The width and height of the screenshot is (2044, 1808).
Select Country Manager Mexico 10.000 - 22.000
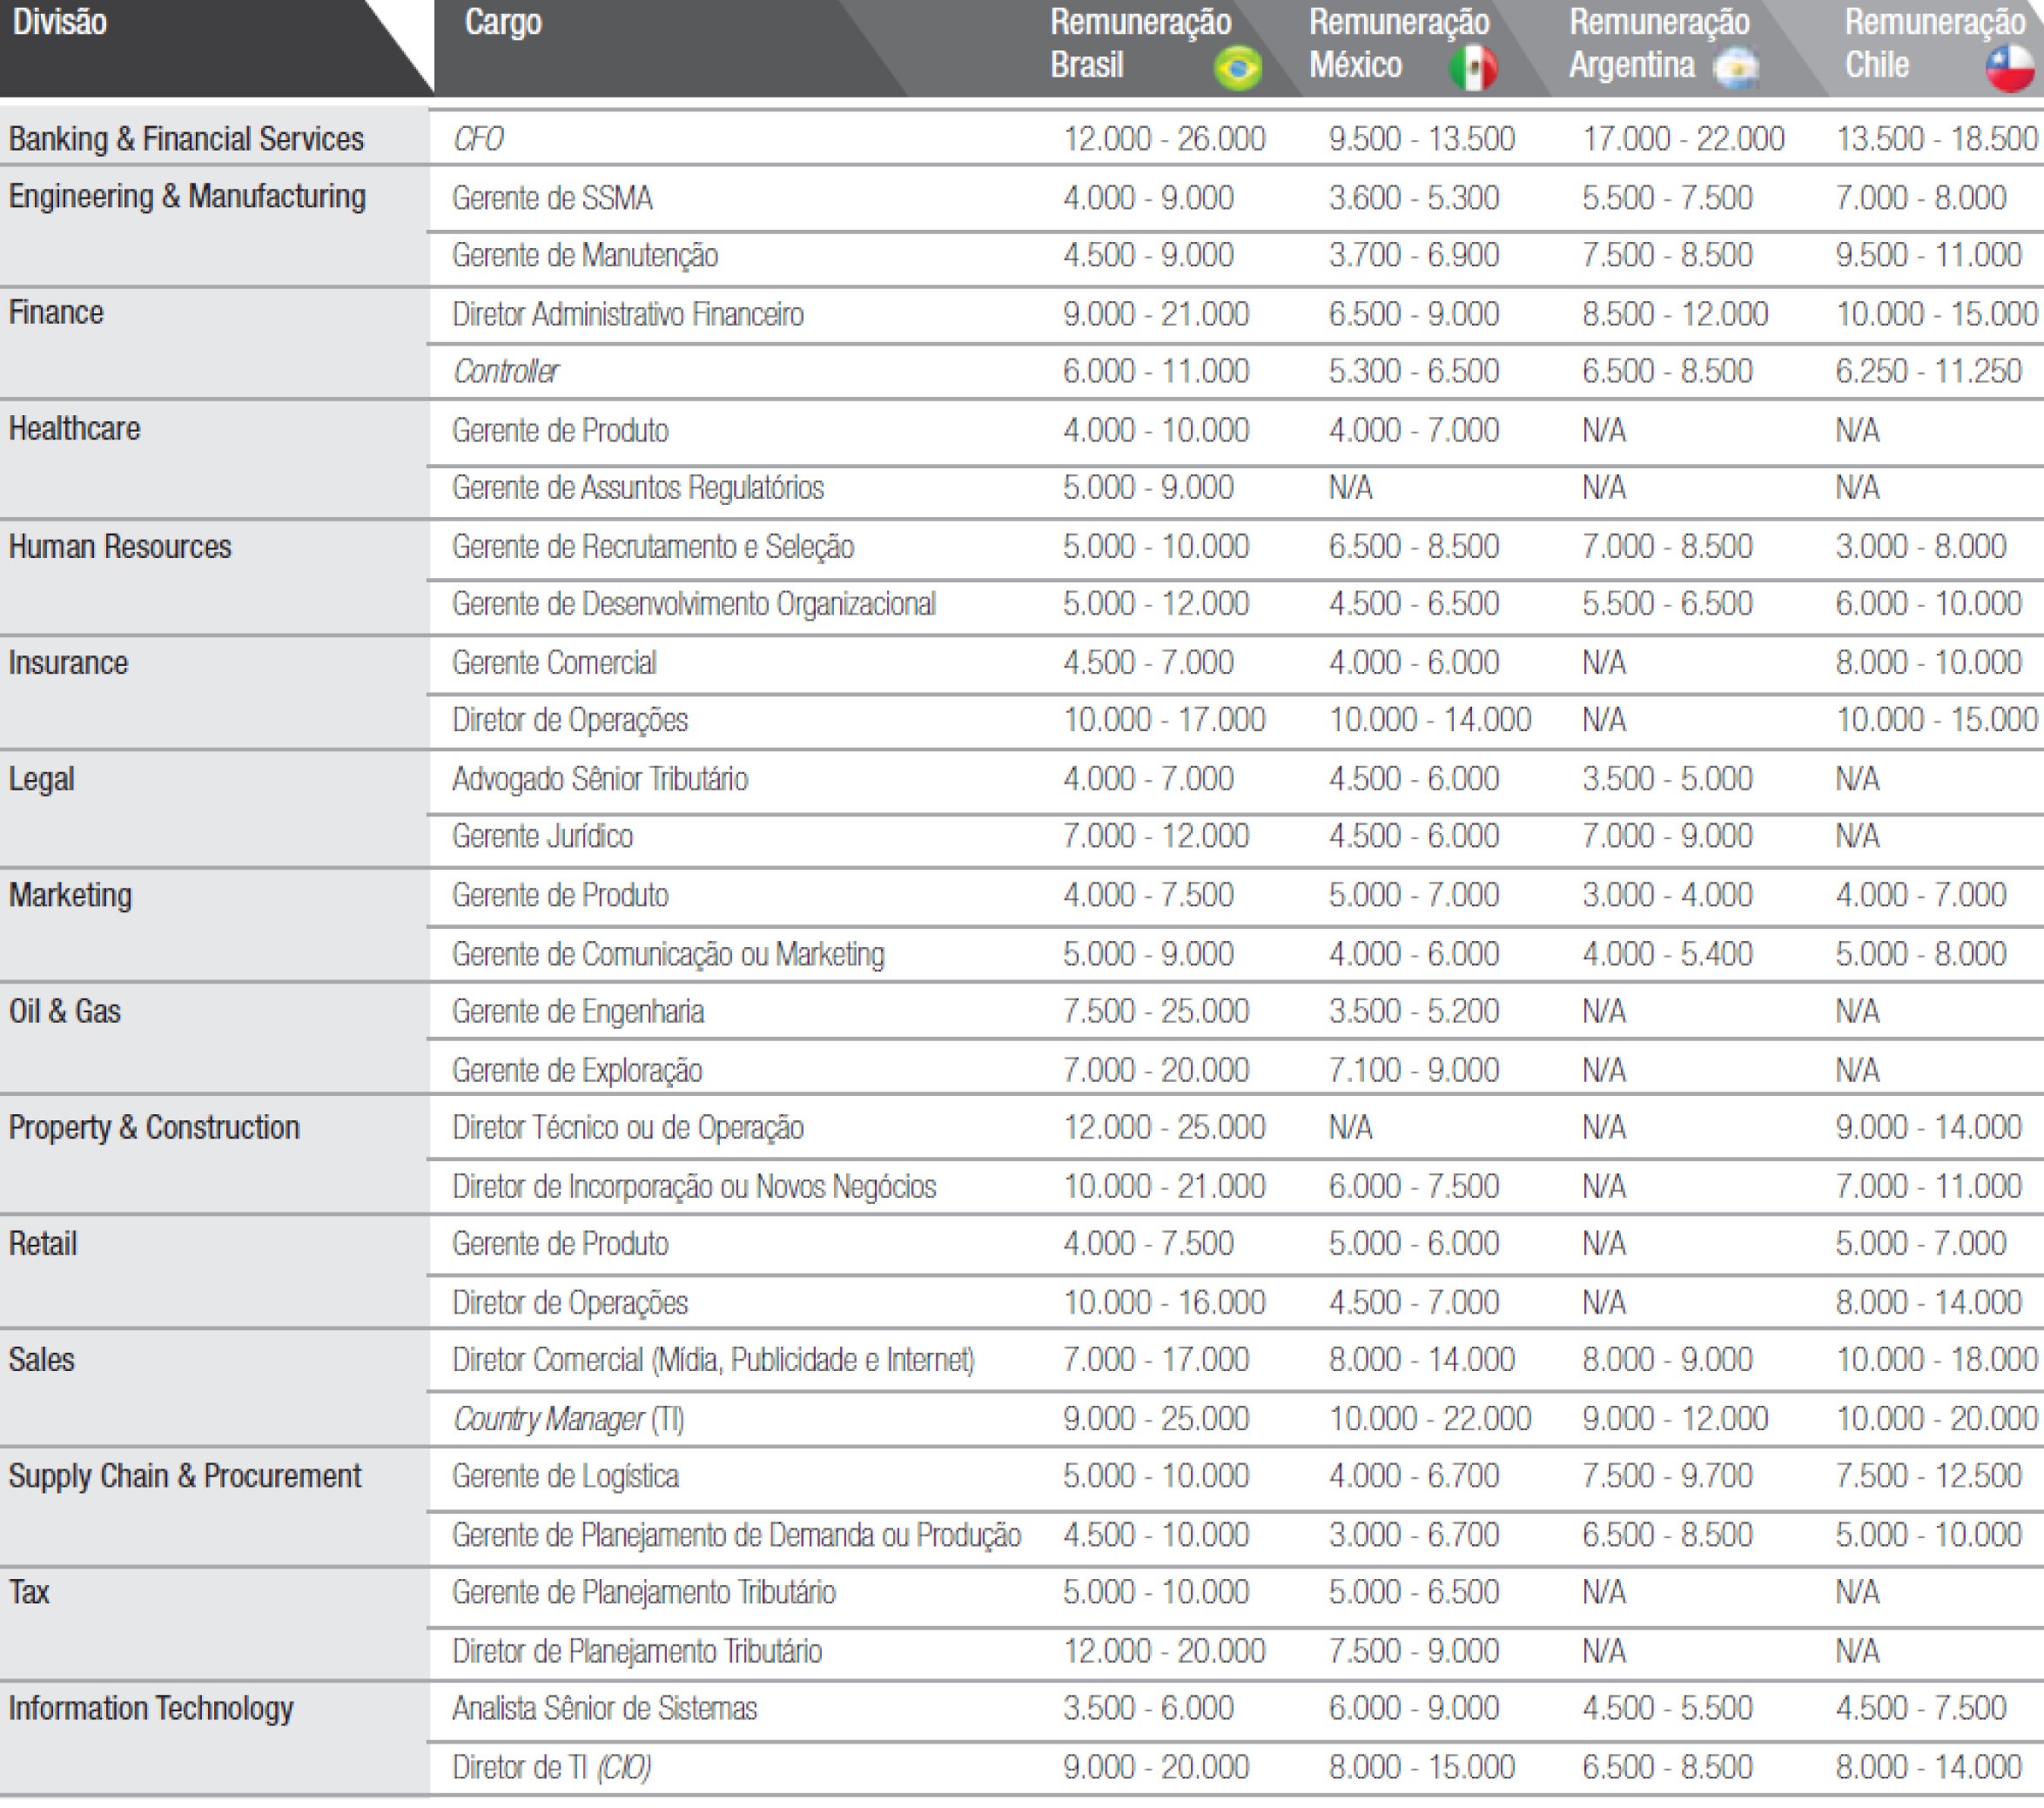pos(1430,1419)
